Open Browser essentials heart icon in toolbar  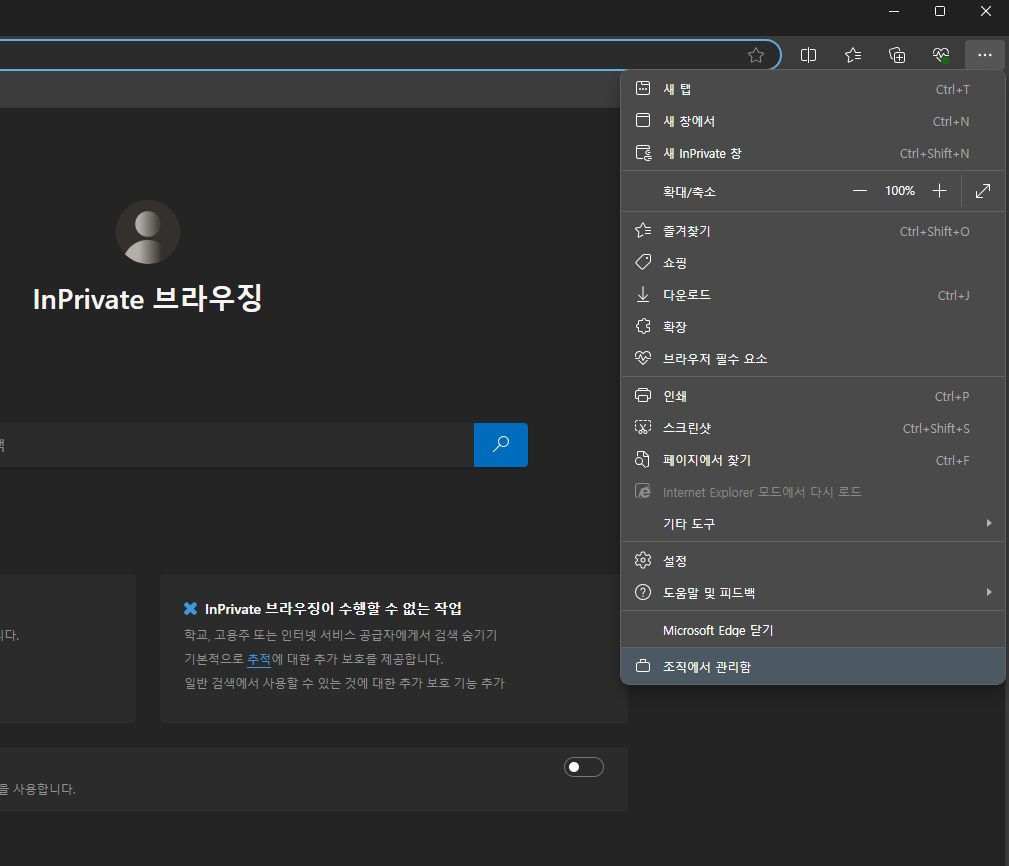(x=941, y=55)
